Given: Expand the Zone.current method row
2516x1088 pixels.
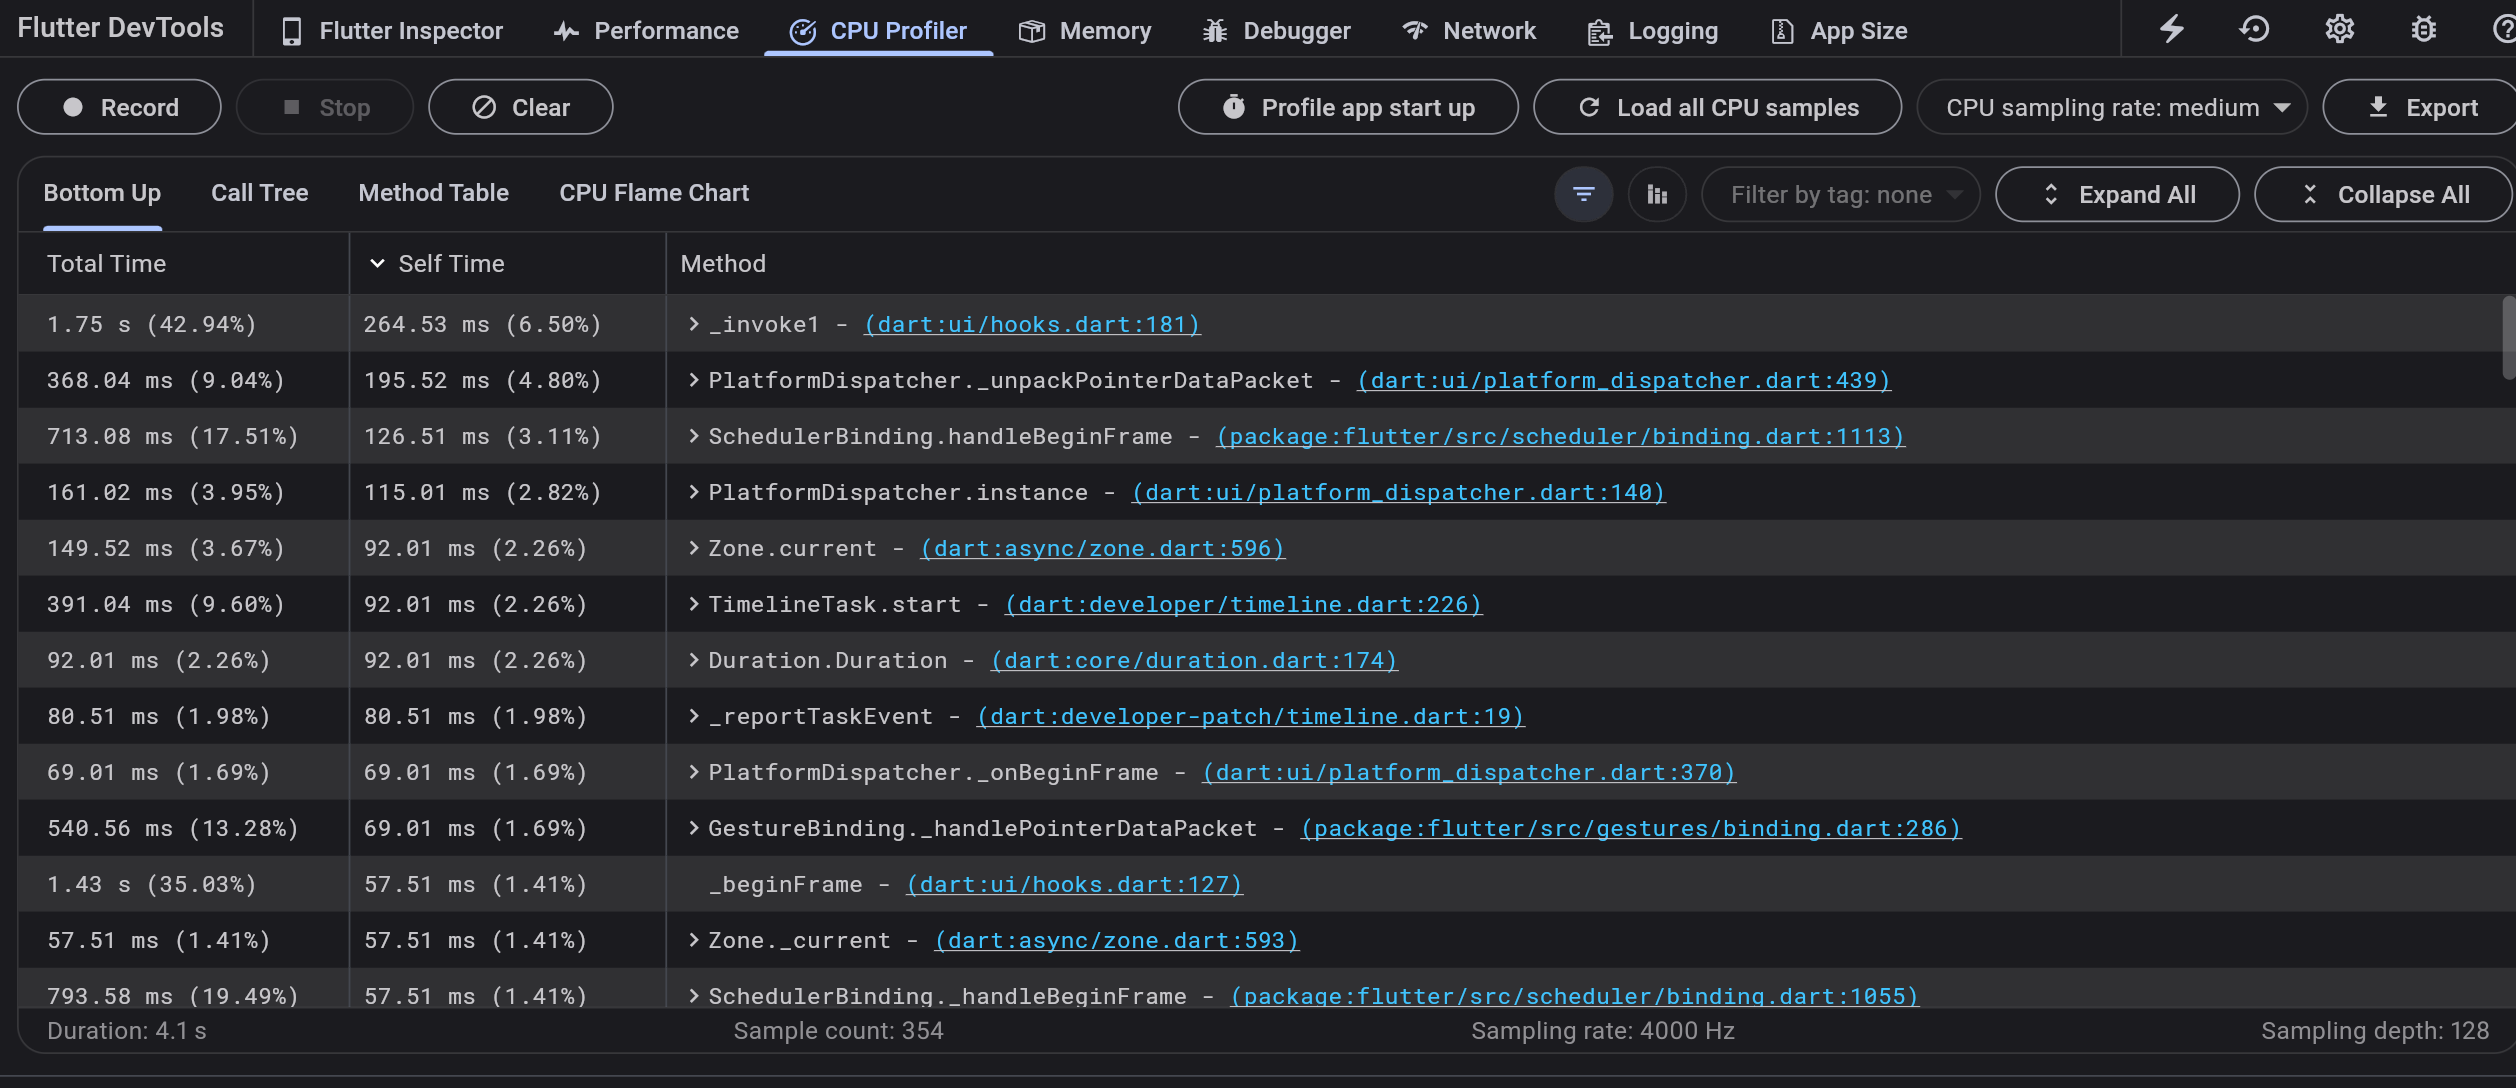Looking at the screenshot, I should 693,548.
